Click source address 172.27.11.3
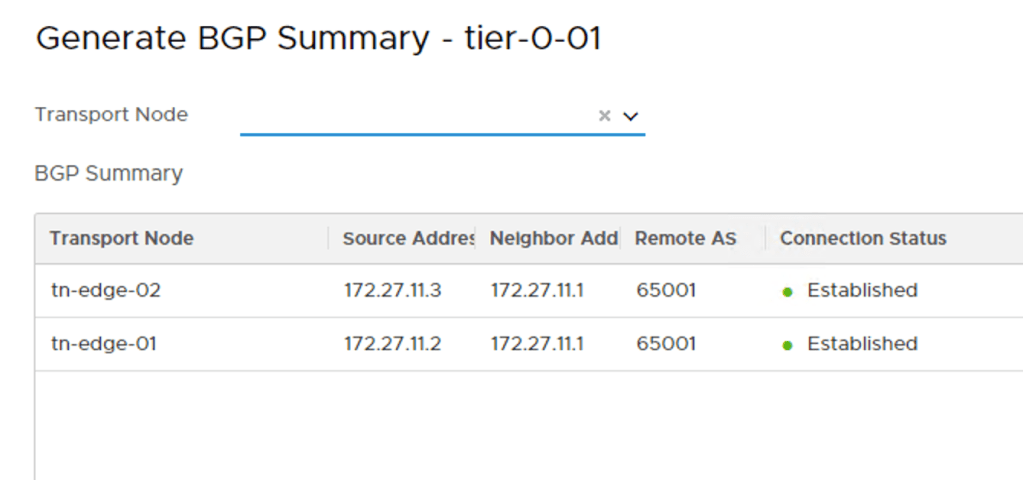This screenshot has height=480, width=1023. coord(393,291)
